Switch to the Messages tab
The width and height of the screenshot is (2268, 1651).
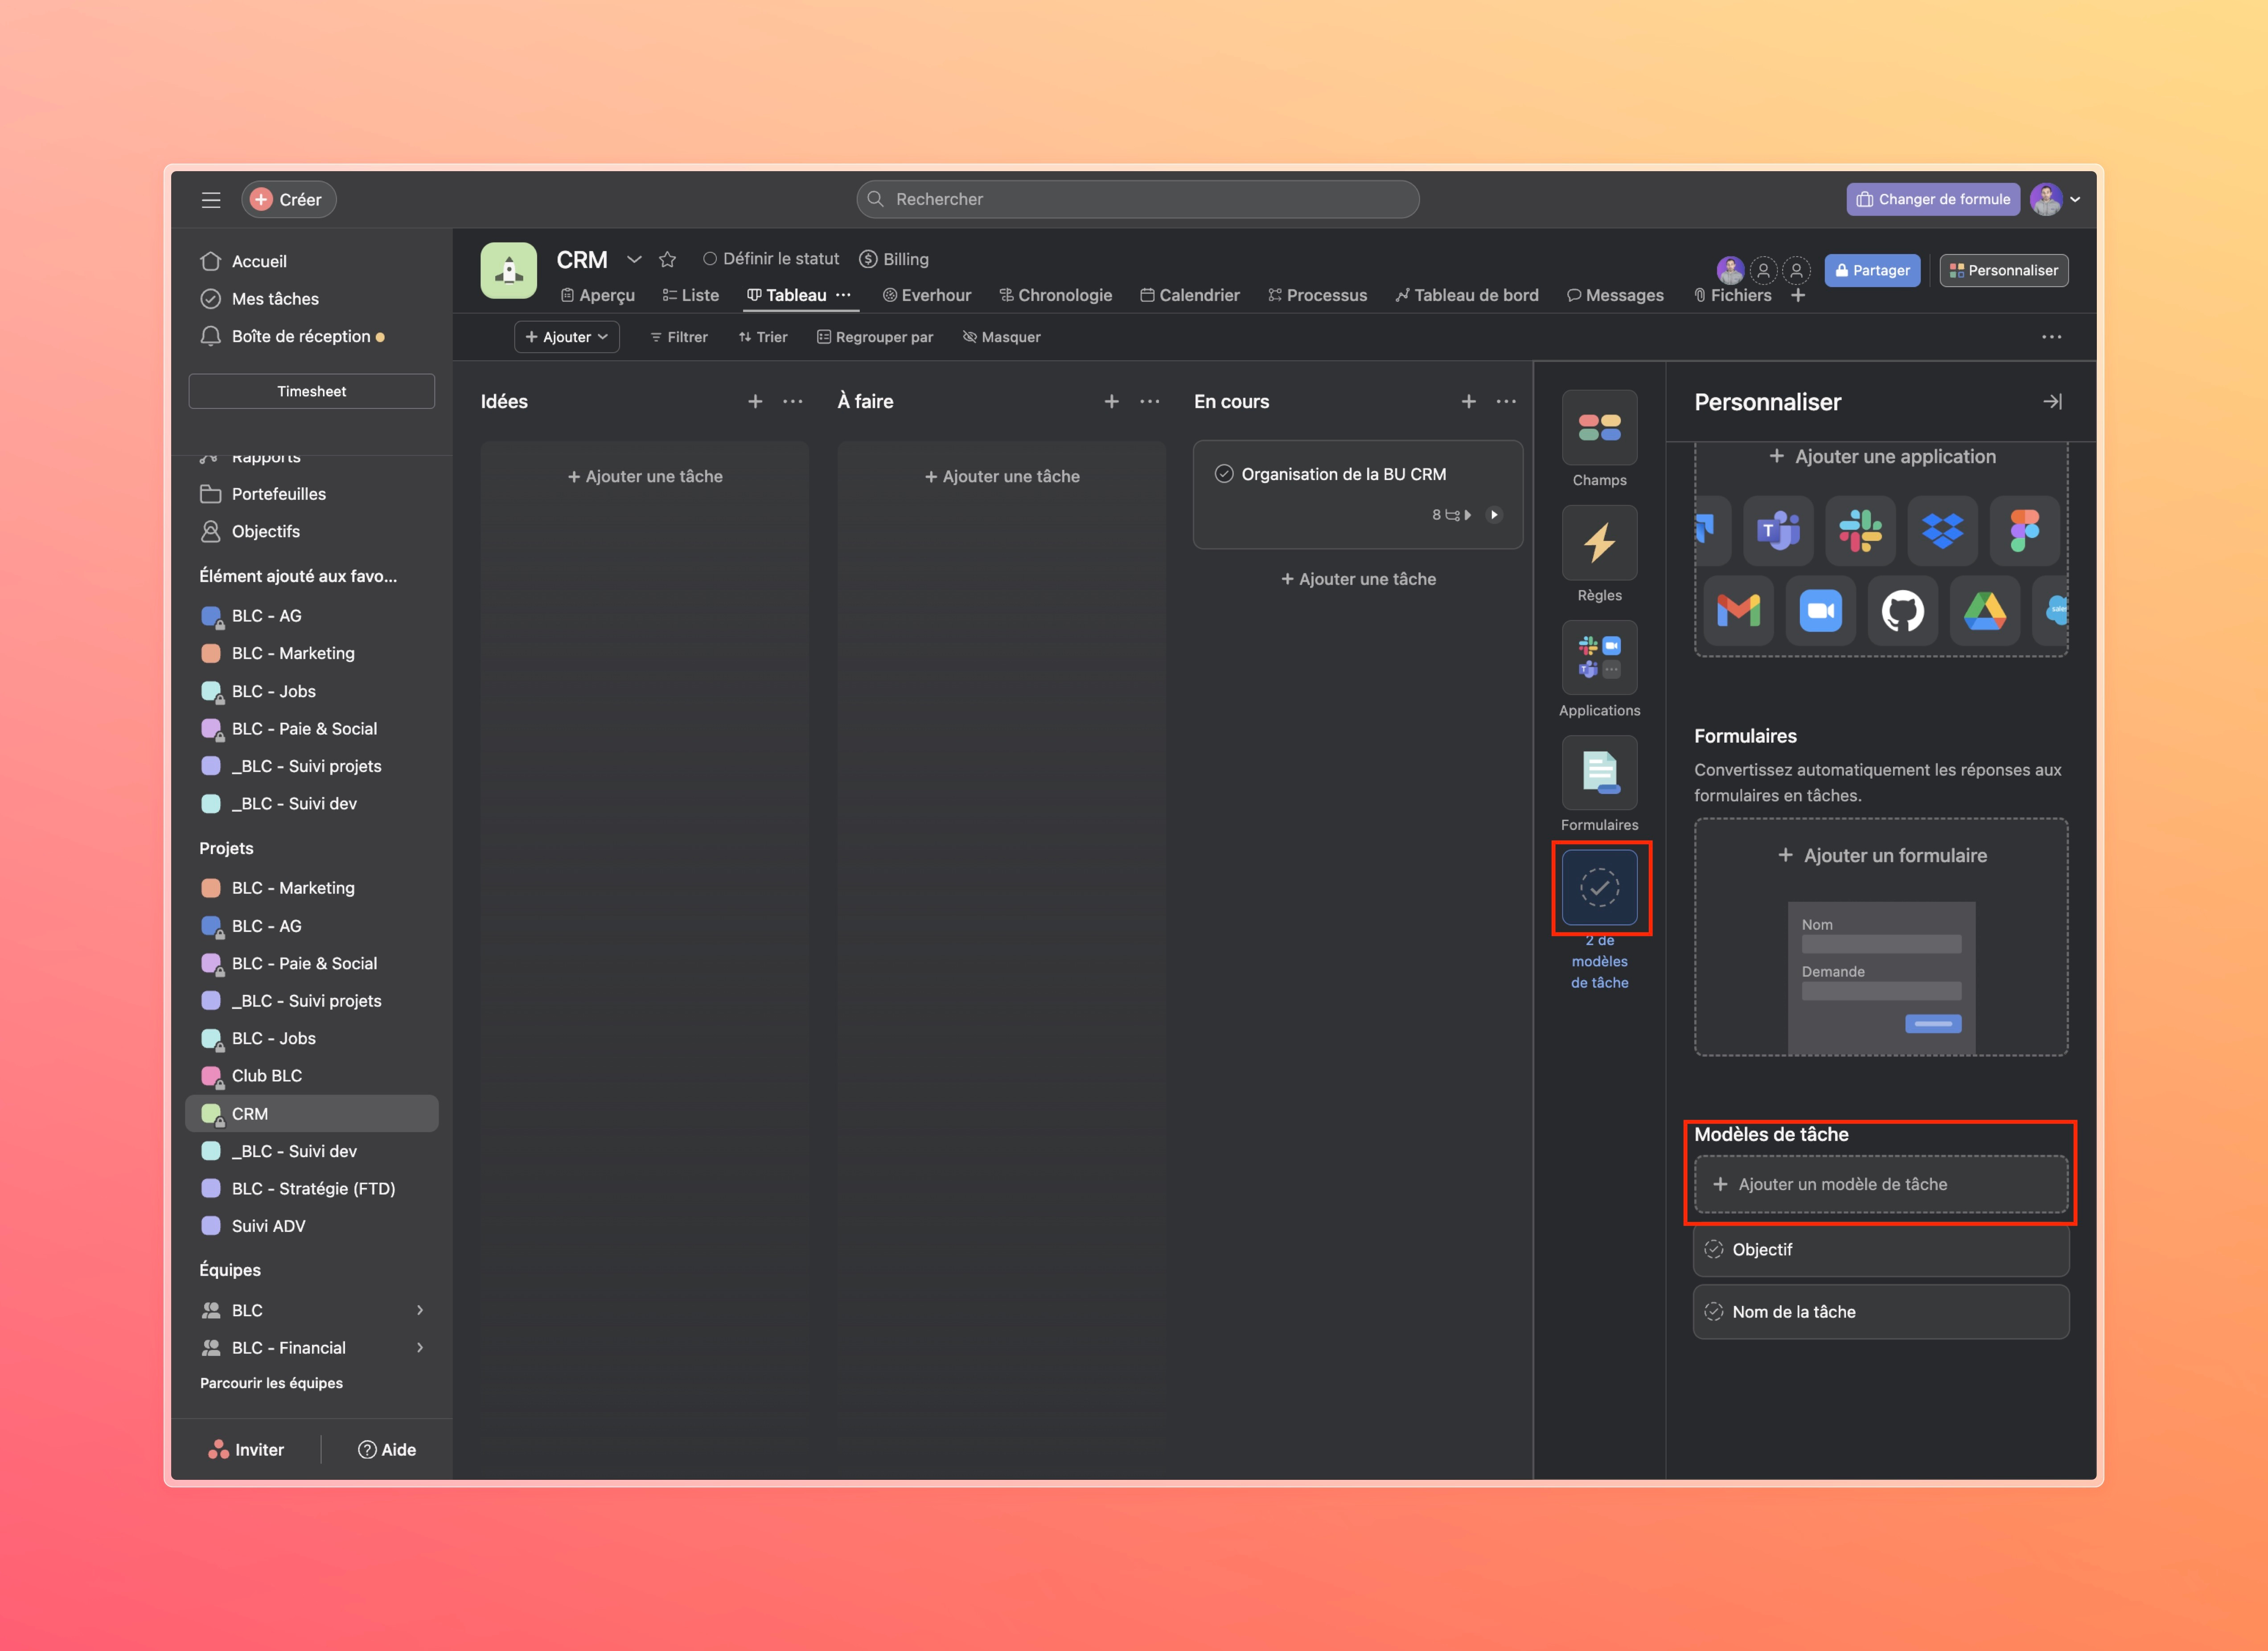point(1615,296)
